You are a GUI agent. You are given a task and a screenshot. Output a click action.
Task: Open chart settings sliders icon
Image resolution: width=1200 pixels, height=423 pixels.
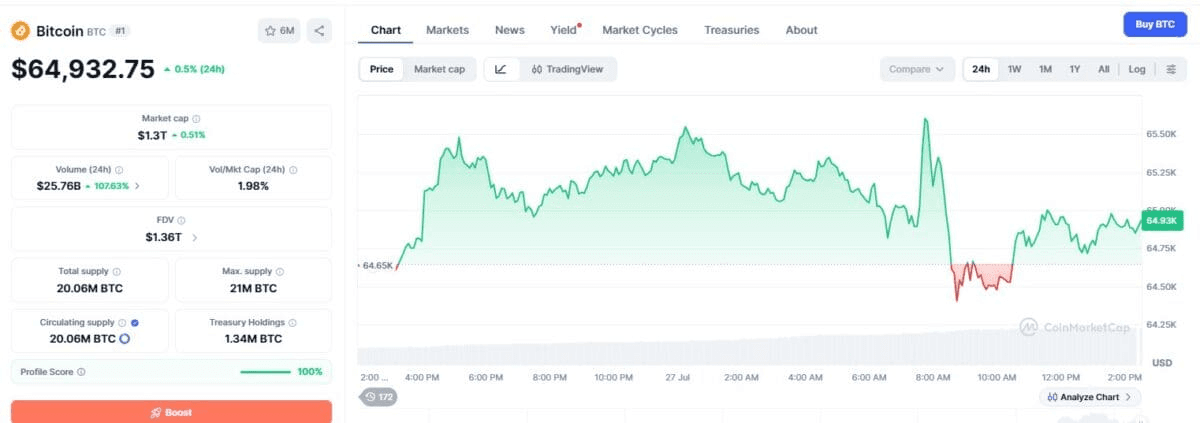(x=1171, y=69)
